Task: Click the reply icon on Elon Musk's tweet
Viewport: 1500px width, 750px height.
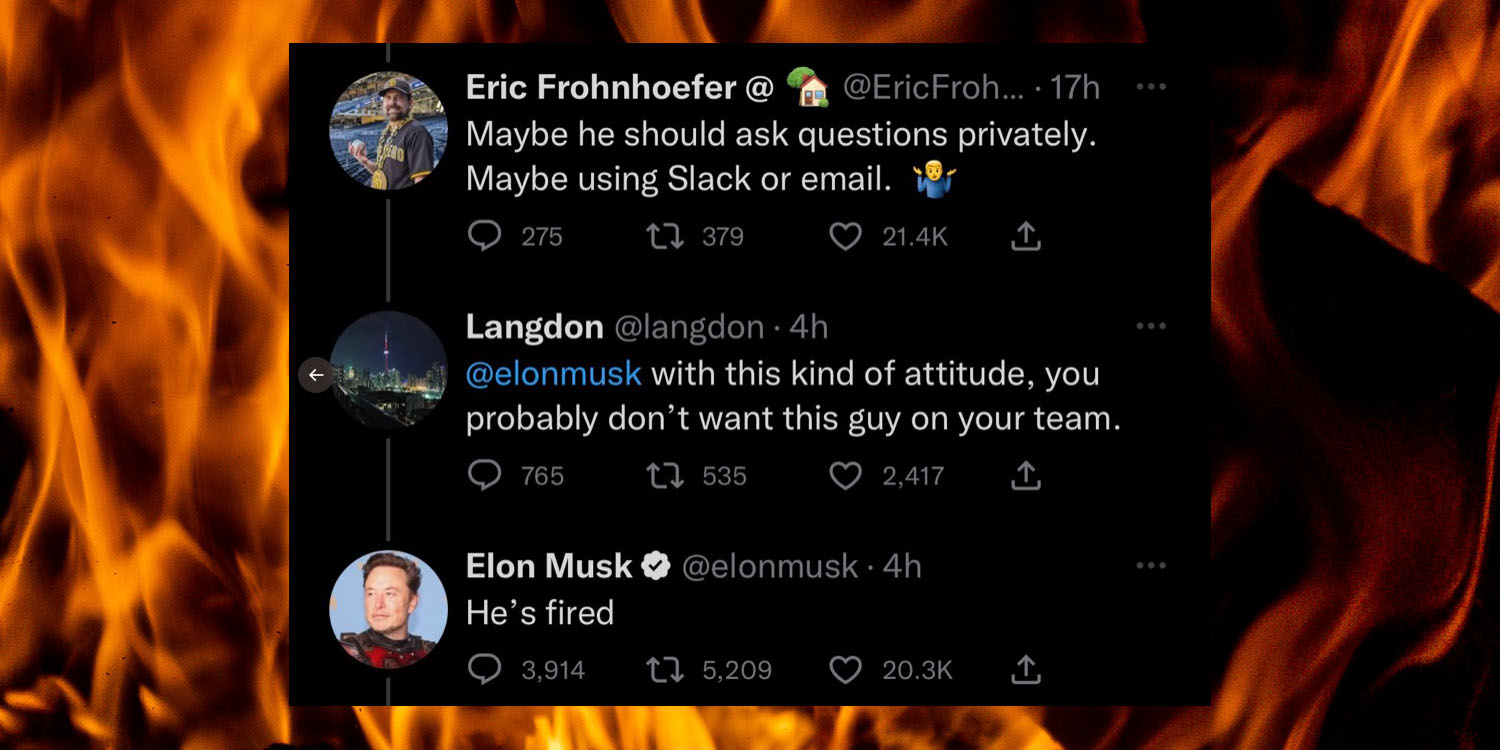Action: pos(487,670)
